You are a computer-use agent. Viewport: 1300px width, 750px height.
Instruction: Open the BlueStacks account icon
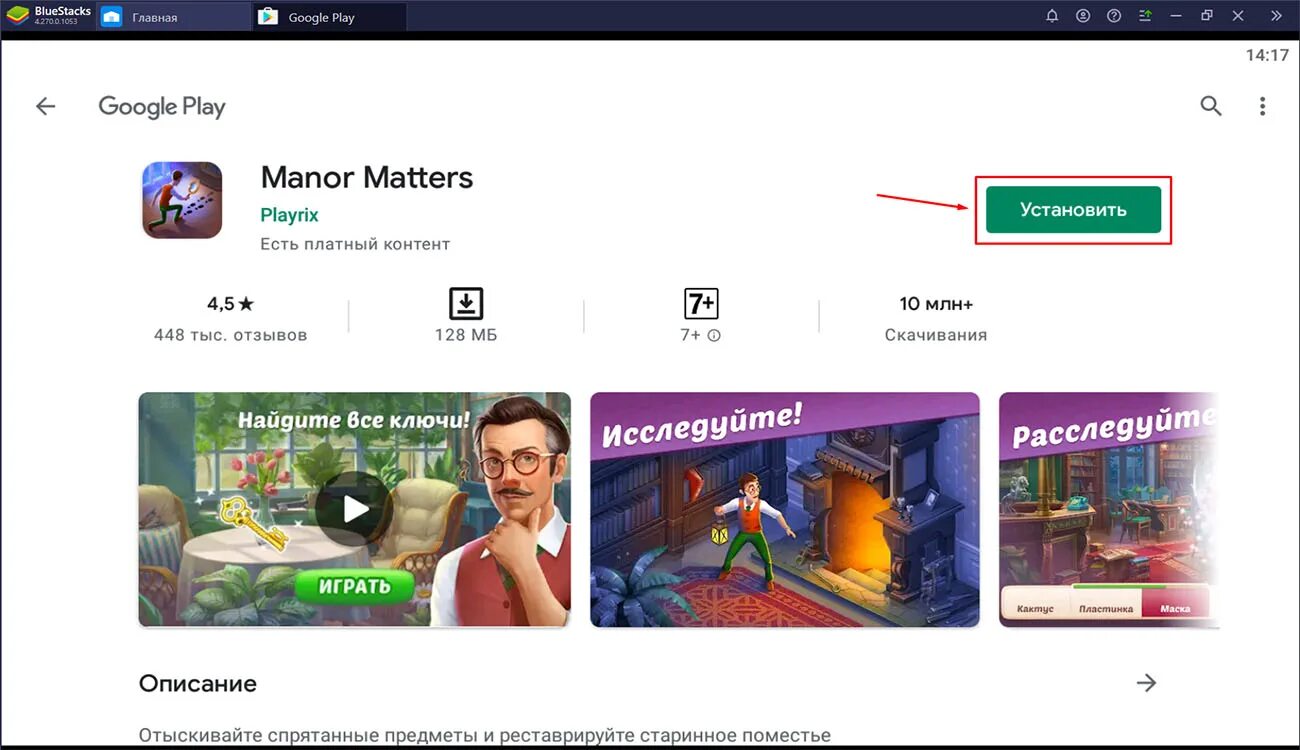[1083, 16]
